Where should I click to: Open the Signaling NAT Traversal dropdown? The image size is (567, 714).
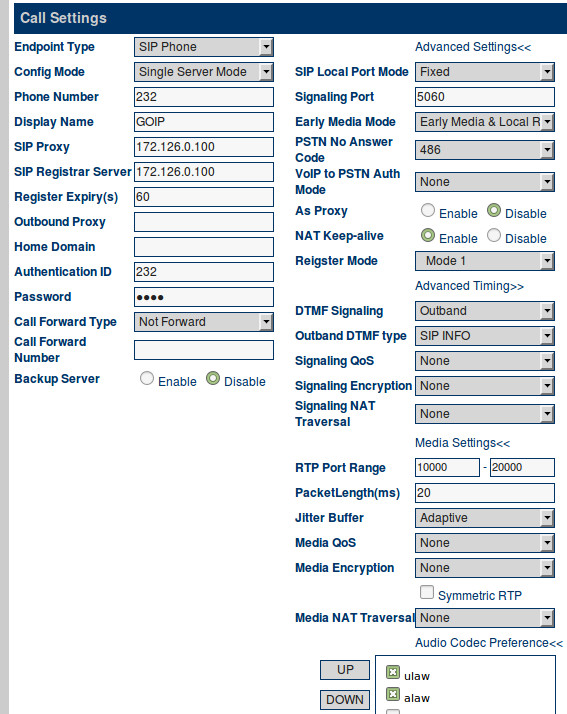[x=485, y=414]
